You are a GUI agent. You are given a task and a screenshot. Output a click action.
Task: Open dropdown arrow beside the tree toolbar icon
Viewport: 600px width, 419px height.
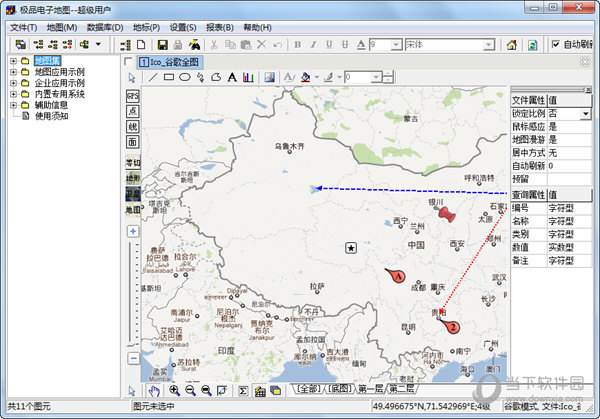pyautogui.click(x=98, y=44)
